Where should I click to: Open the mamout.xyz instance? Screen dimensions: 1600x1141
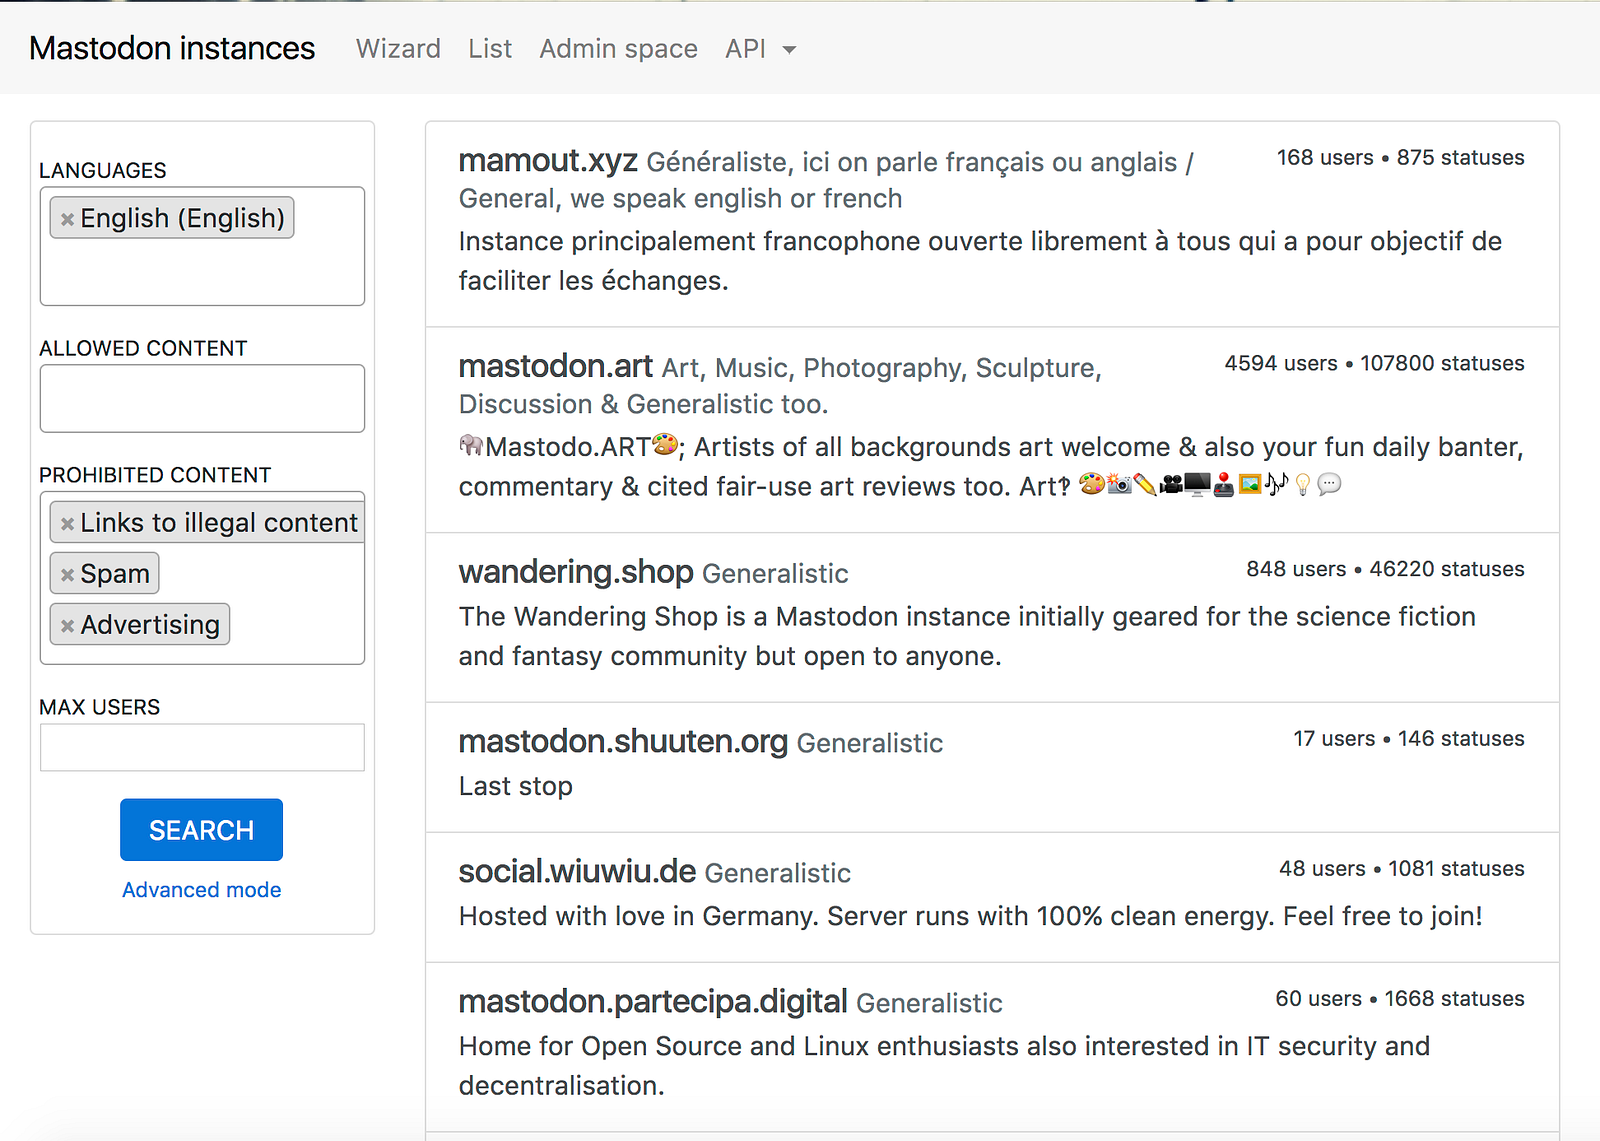click(548, 160)
